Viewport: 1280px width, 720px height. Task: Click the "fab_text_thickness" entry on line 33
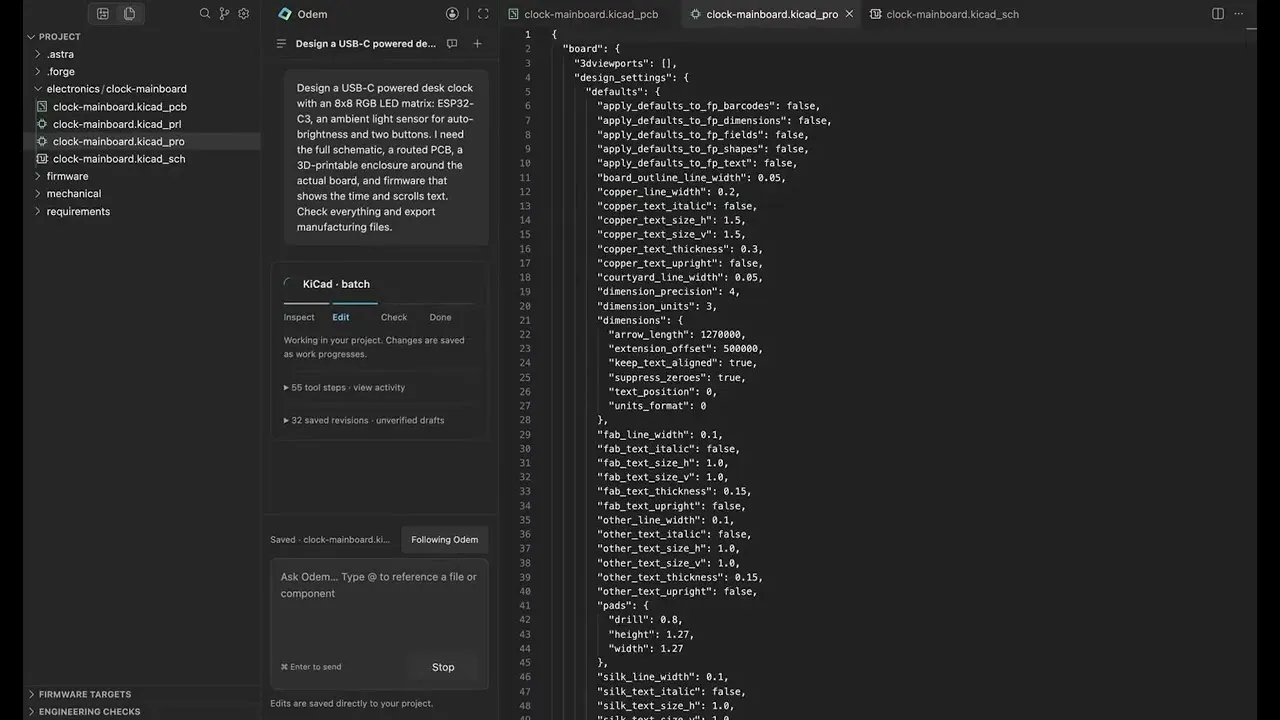click(x=674, y=491)
